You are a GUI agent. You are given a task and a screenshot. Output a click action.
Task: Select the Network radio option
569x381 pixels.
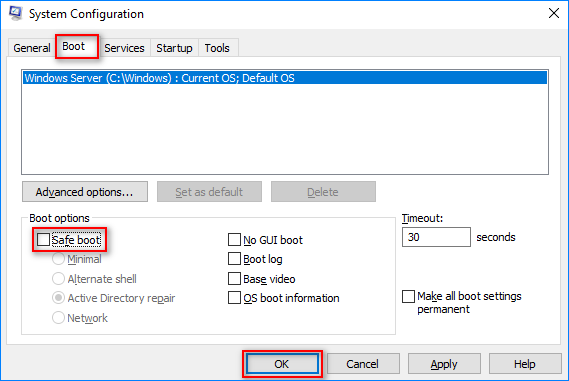coord(58,318)
